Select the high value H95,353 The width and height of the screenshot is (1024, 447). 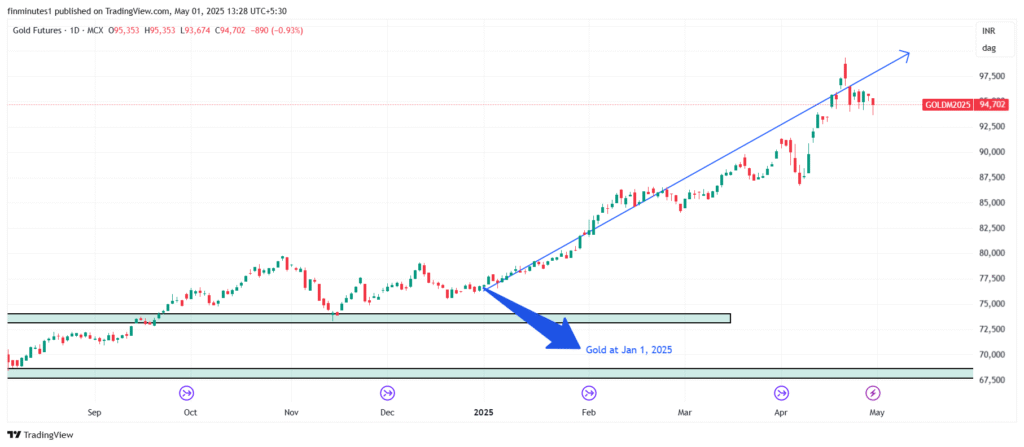point(159,30)
